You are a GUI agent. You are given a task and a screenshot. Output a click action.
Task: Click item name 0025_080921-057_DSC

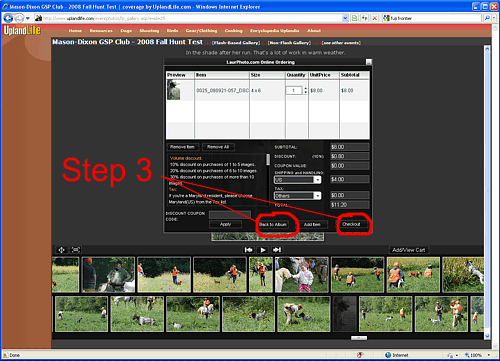[x=222, y=91]
